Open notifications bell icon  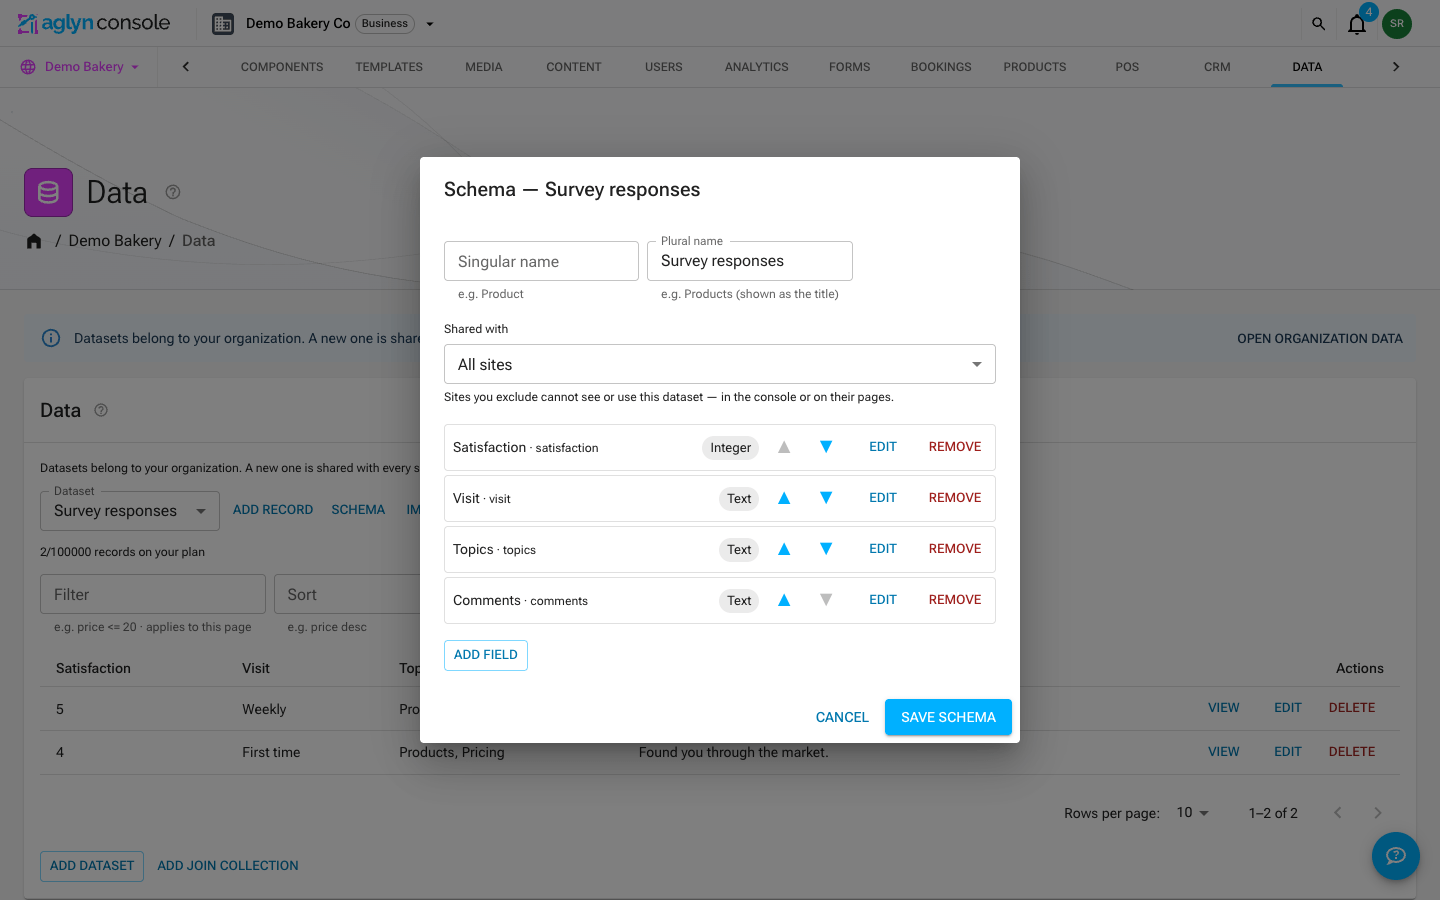click(x=1357, y=24)
